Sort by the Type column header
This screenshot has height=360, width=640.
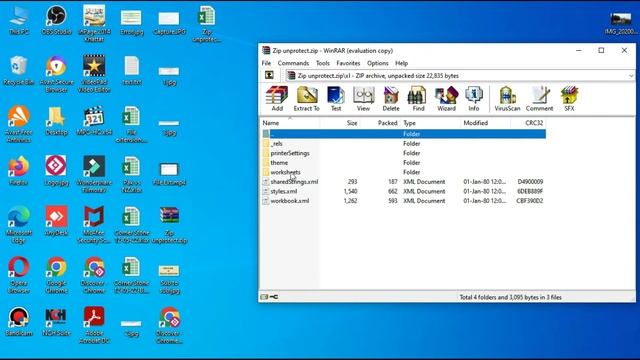431,123
